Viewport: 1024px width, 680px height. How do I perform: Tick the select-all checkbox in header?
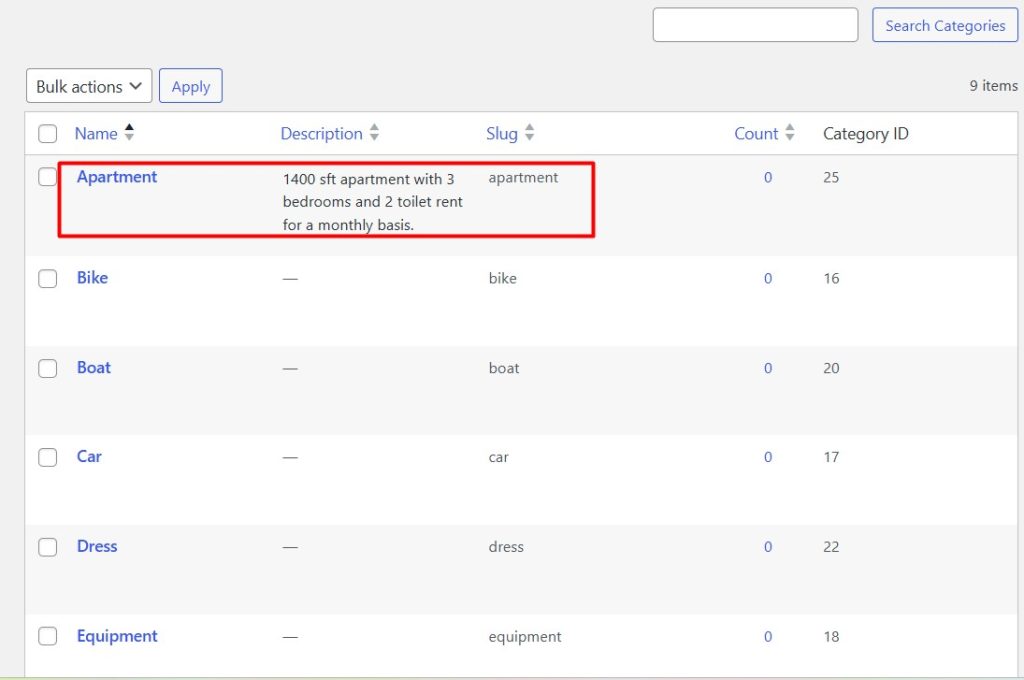(48, 134)
